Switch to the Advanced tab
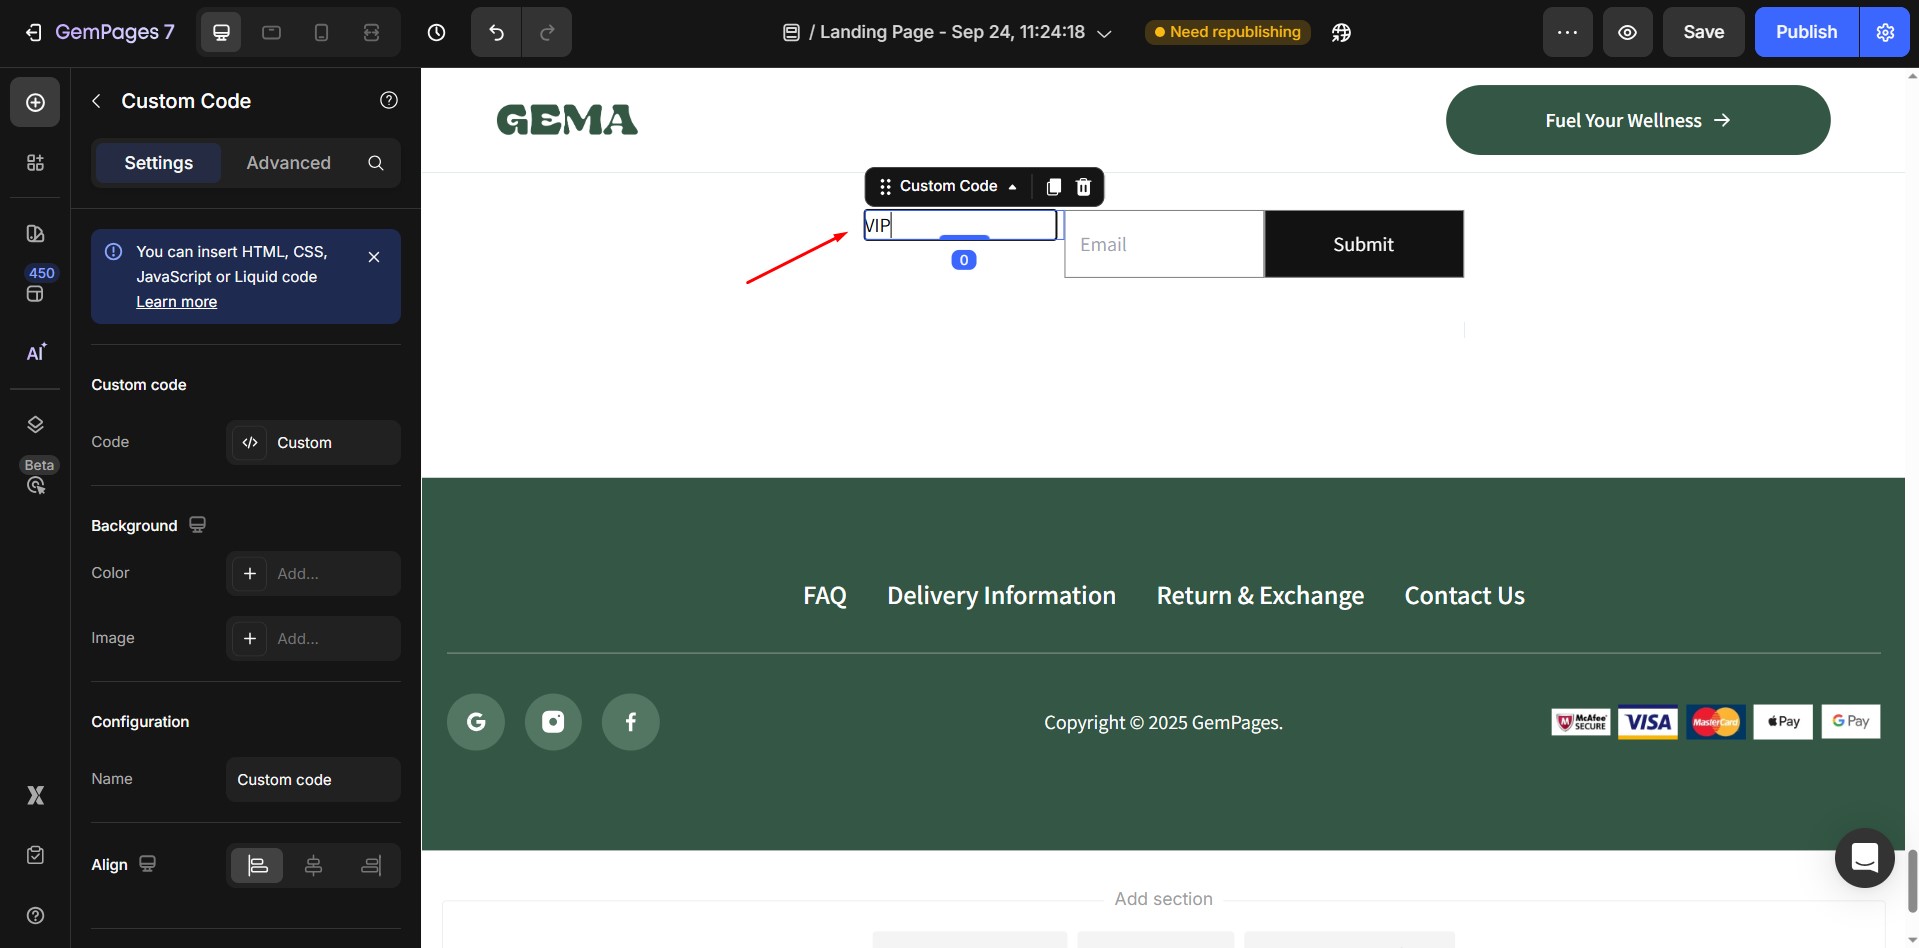The image size is (1919, 948). coord(288,162)
